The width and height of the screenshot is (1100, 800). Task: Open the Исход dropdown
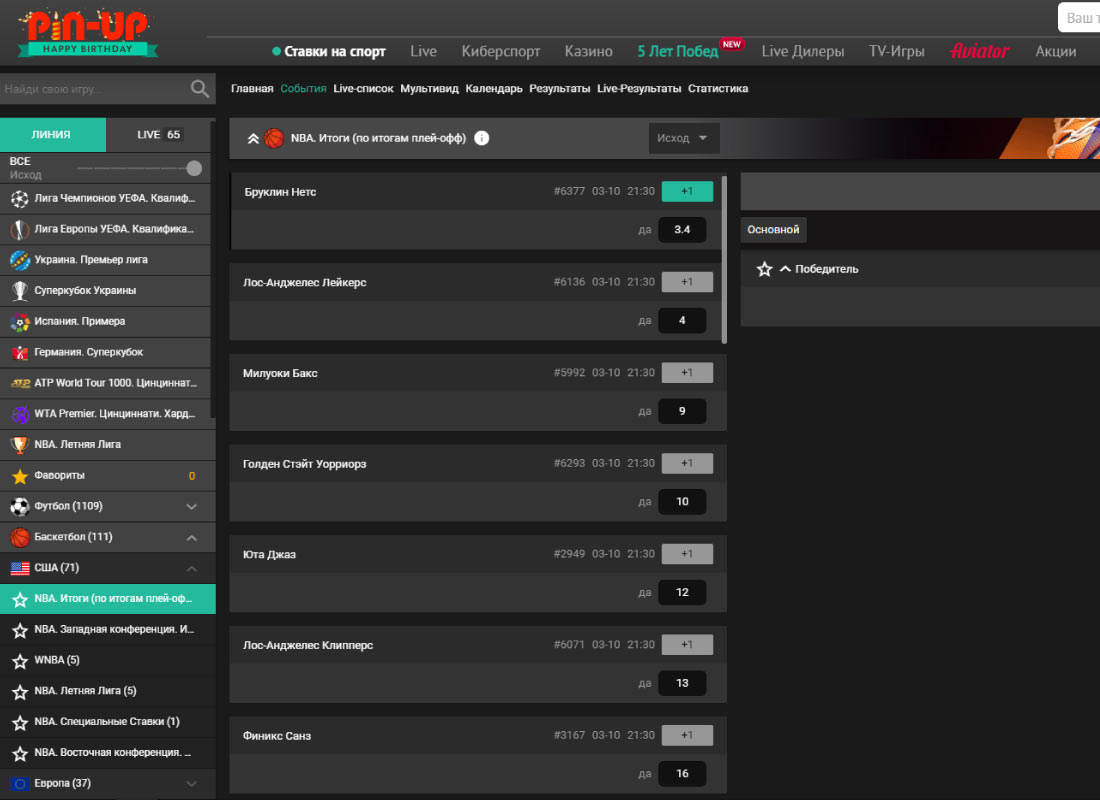tap(683, 139)
